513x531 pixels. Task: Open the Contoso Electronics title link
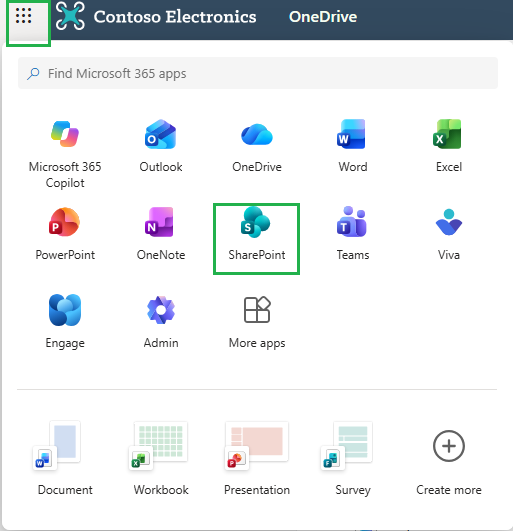tap(175, 17)
